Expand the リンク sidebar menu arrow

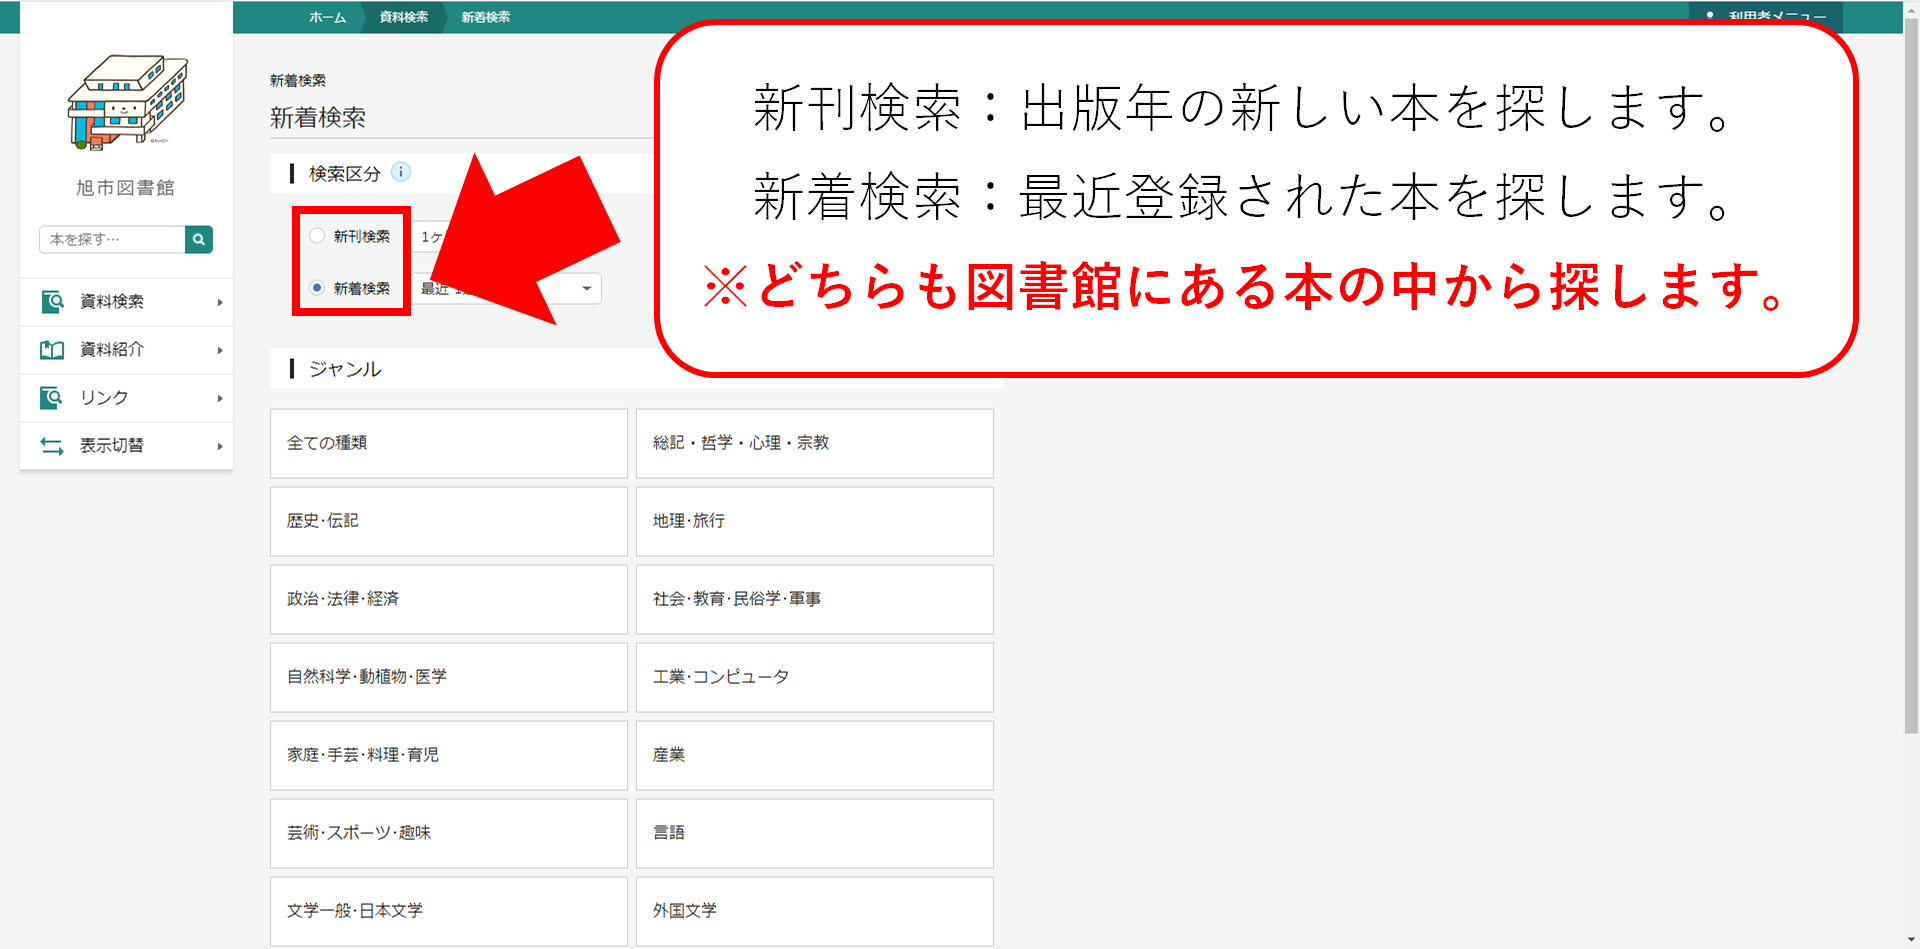[220, 398]
